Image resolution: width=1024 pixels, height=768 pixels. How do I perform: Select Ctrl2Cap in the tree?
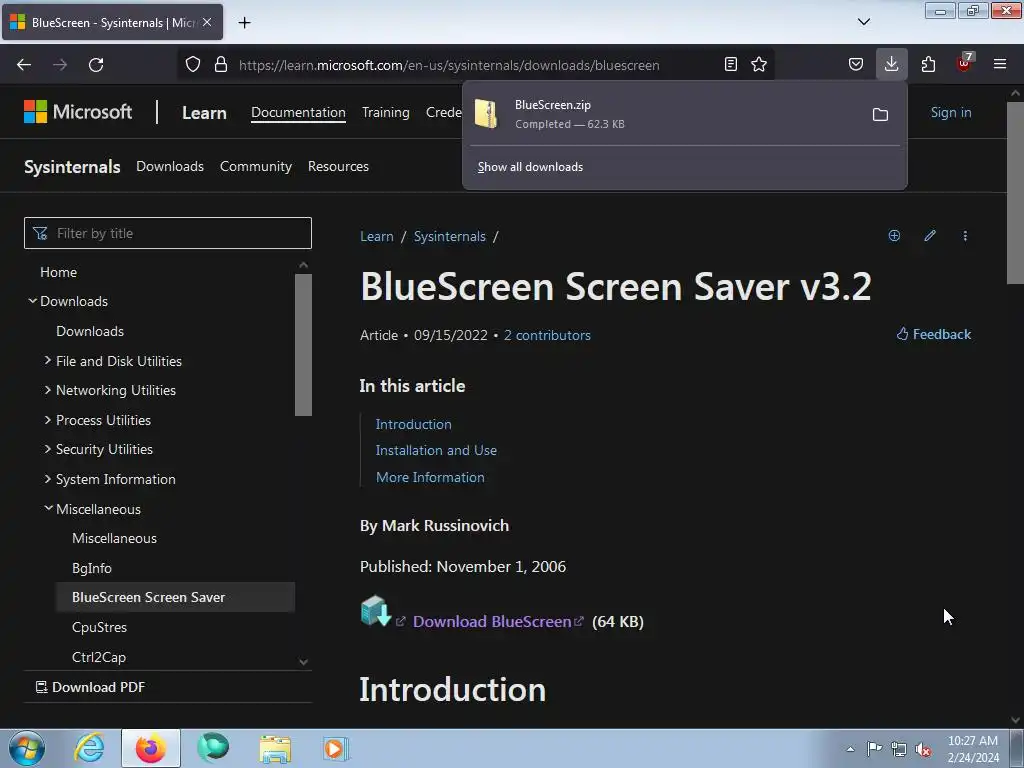pos(99,657)
